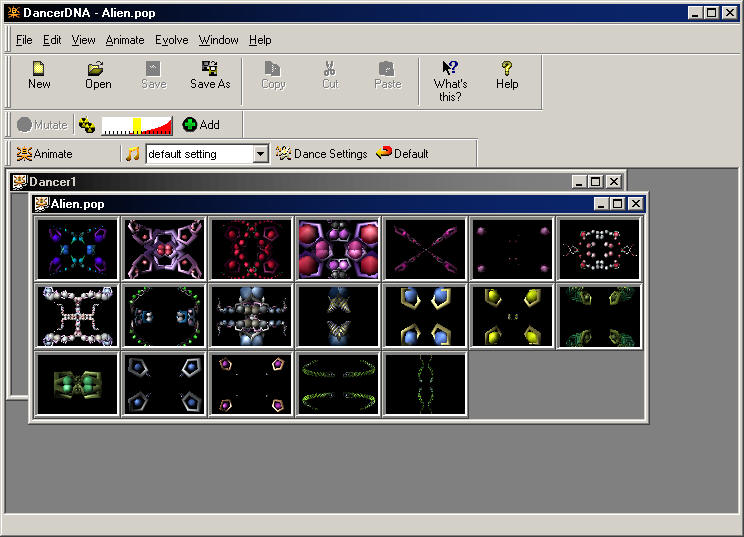The image size is (744, 537).
Task: Click the yellow radiation mutation icon
Action: pyautogui.click(x=87, y=125)
